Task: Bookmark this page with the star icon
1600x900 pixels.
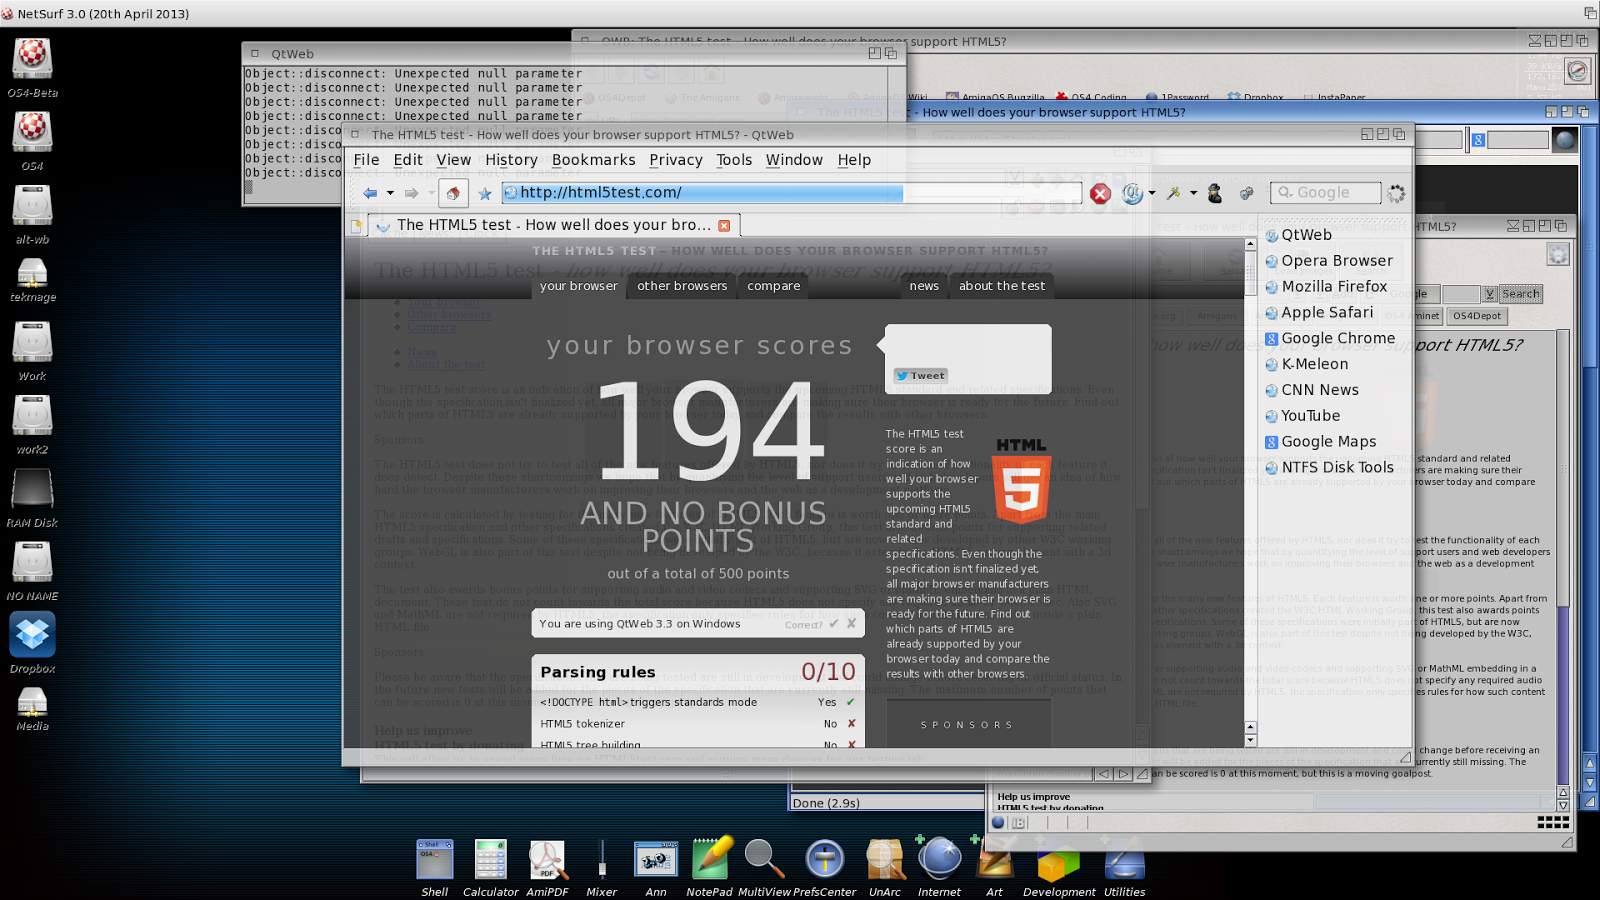Action: click(x=485, y=193)
